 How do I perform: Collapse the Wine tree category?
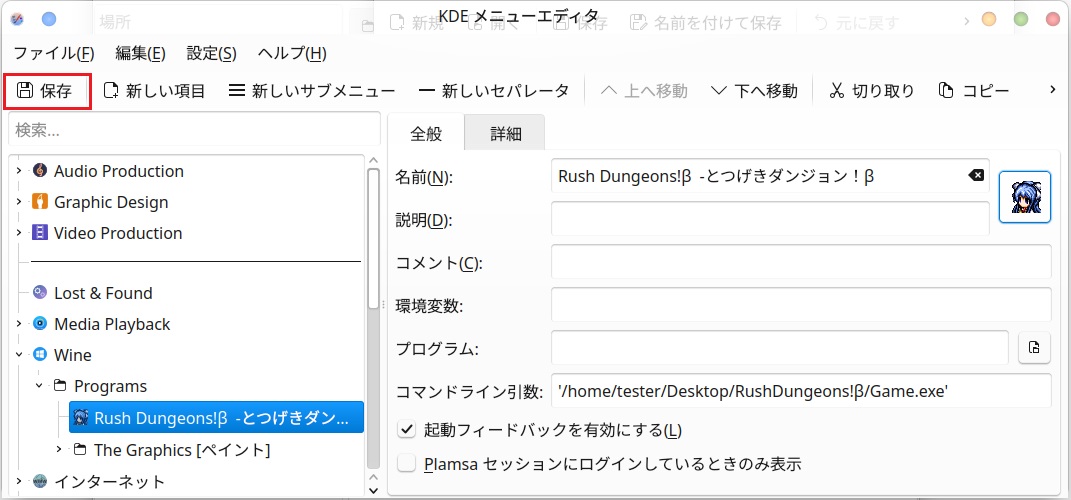coord(19,355)
